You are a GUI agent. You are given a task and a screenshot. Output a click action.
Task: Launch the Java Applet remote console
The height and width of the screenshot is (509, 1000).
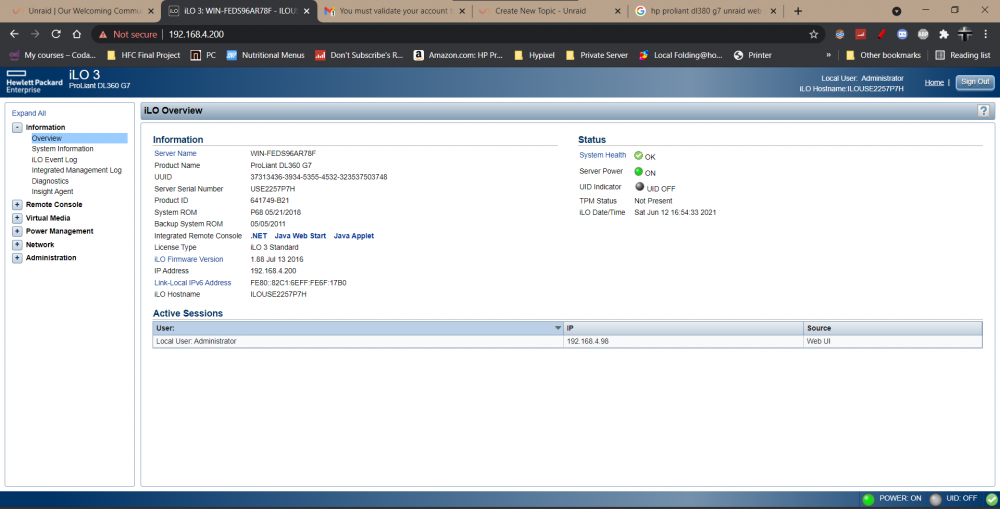click(x=353, y=236)
